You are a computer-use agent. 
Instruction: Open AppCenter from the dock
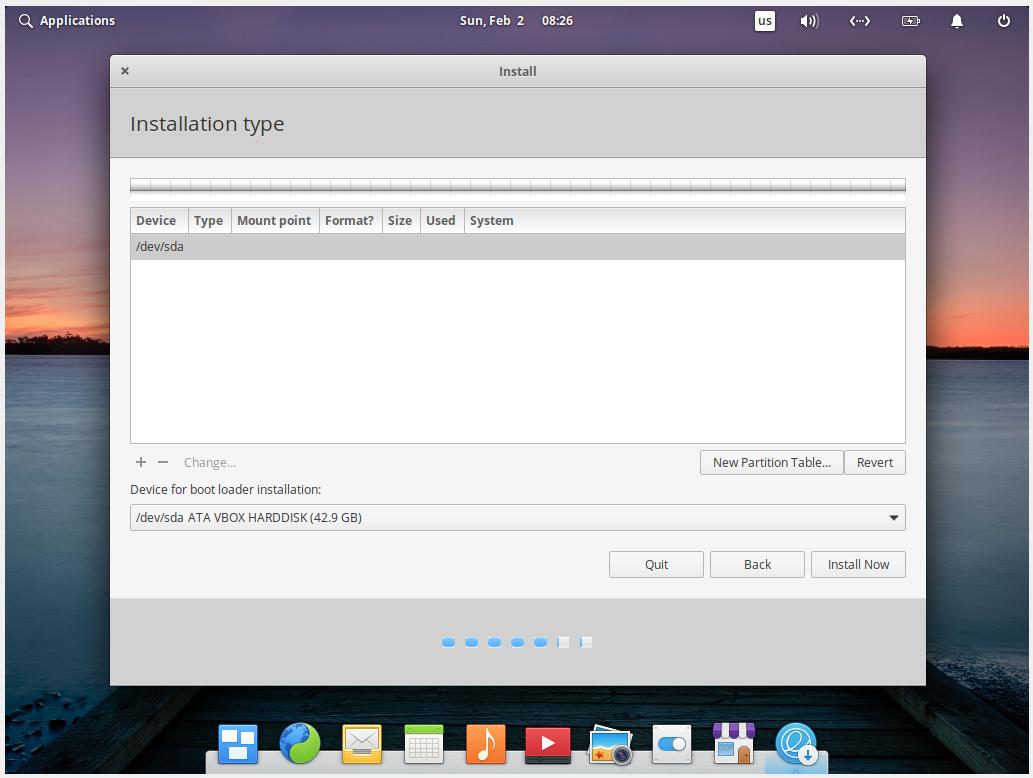[733, 744]
